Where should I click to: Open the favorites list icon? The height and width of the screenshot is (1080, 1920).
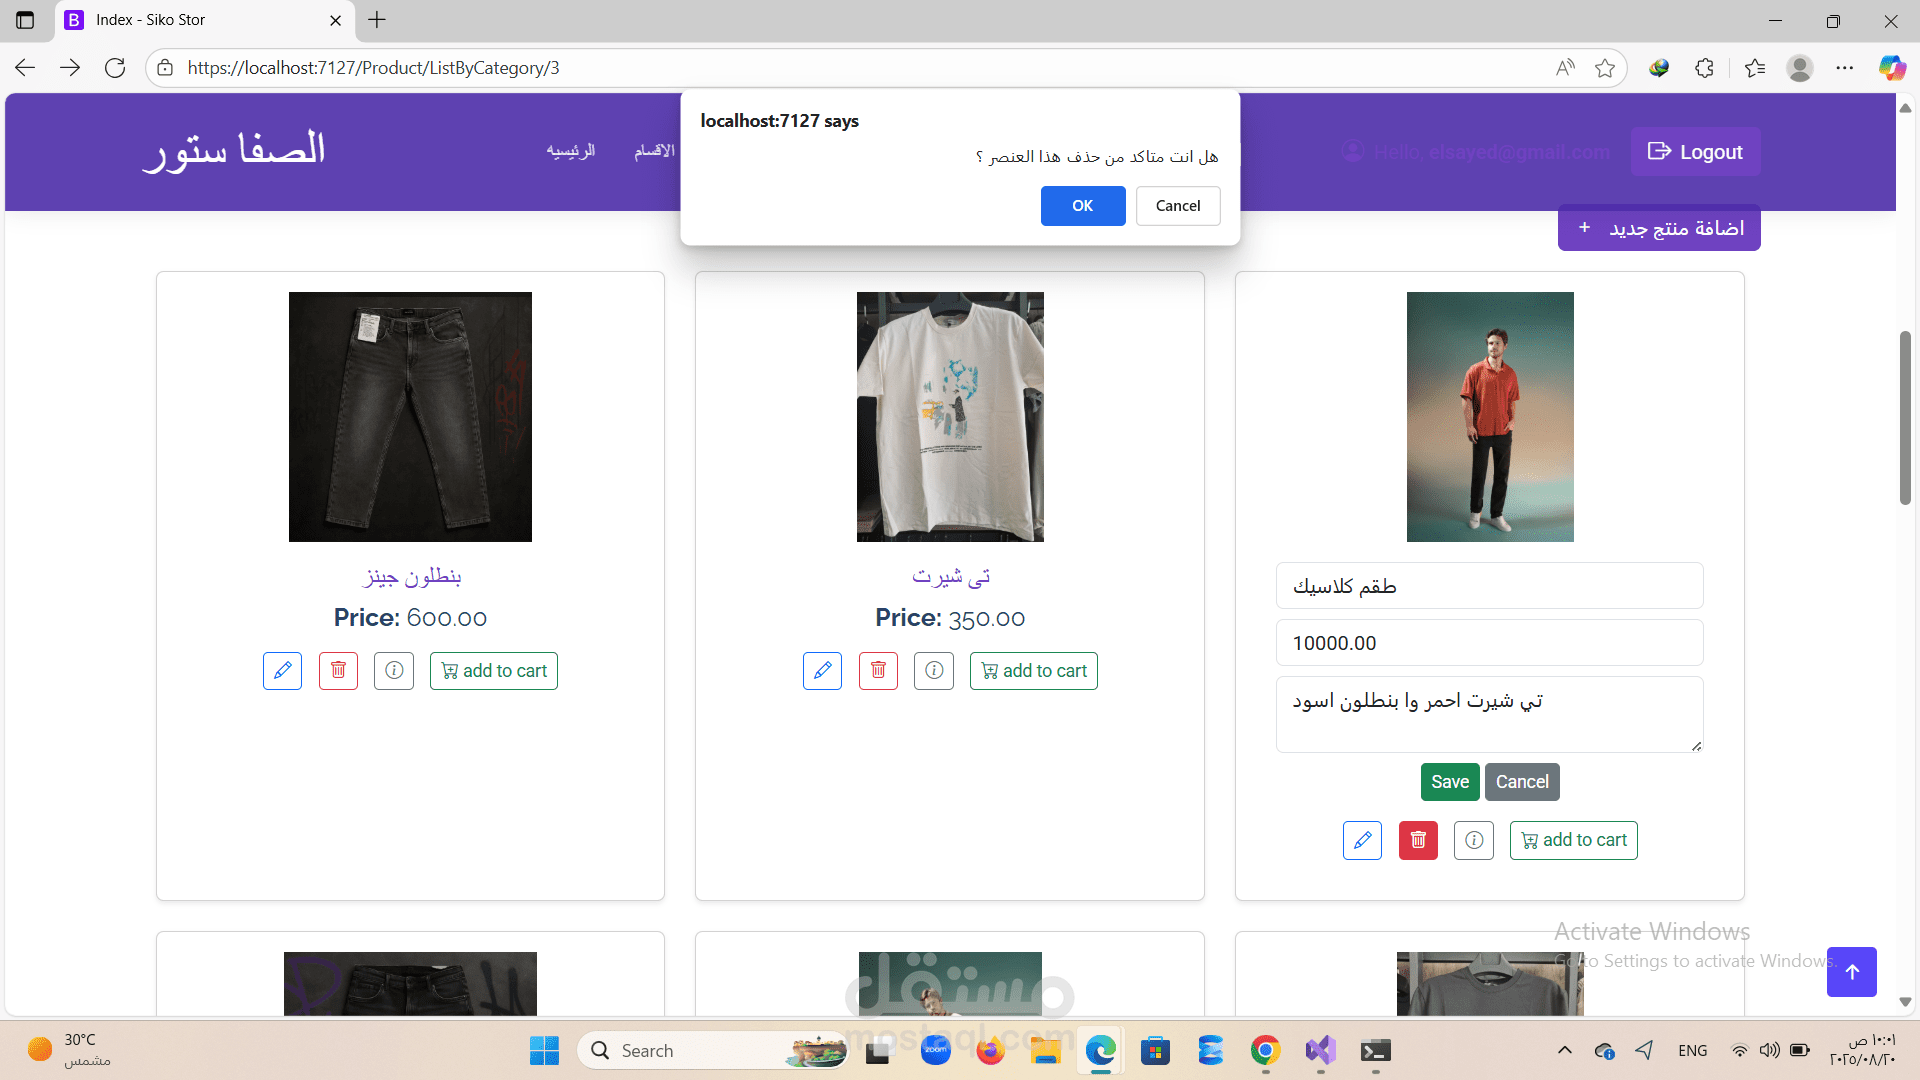pyautogui.click(x=1755, y=68)
